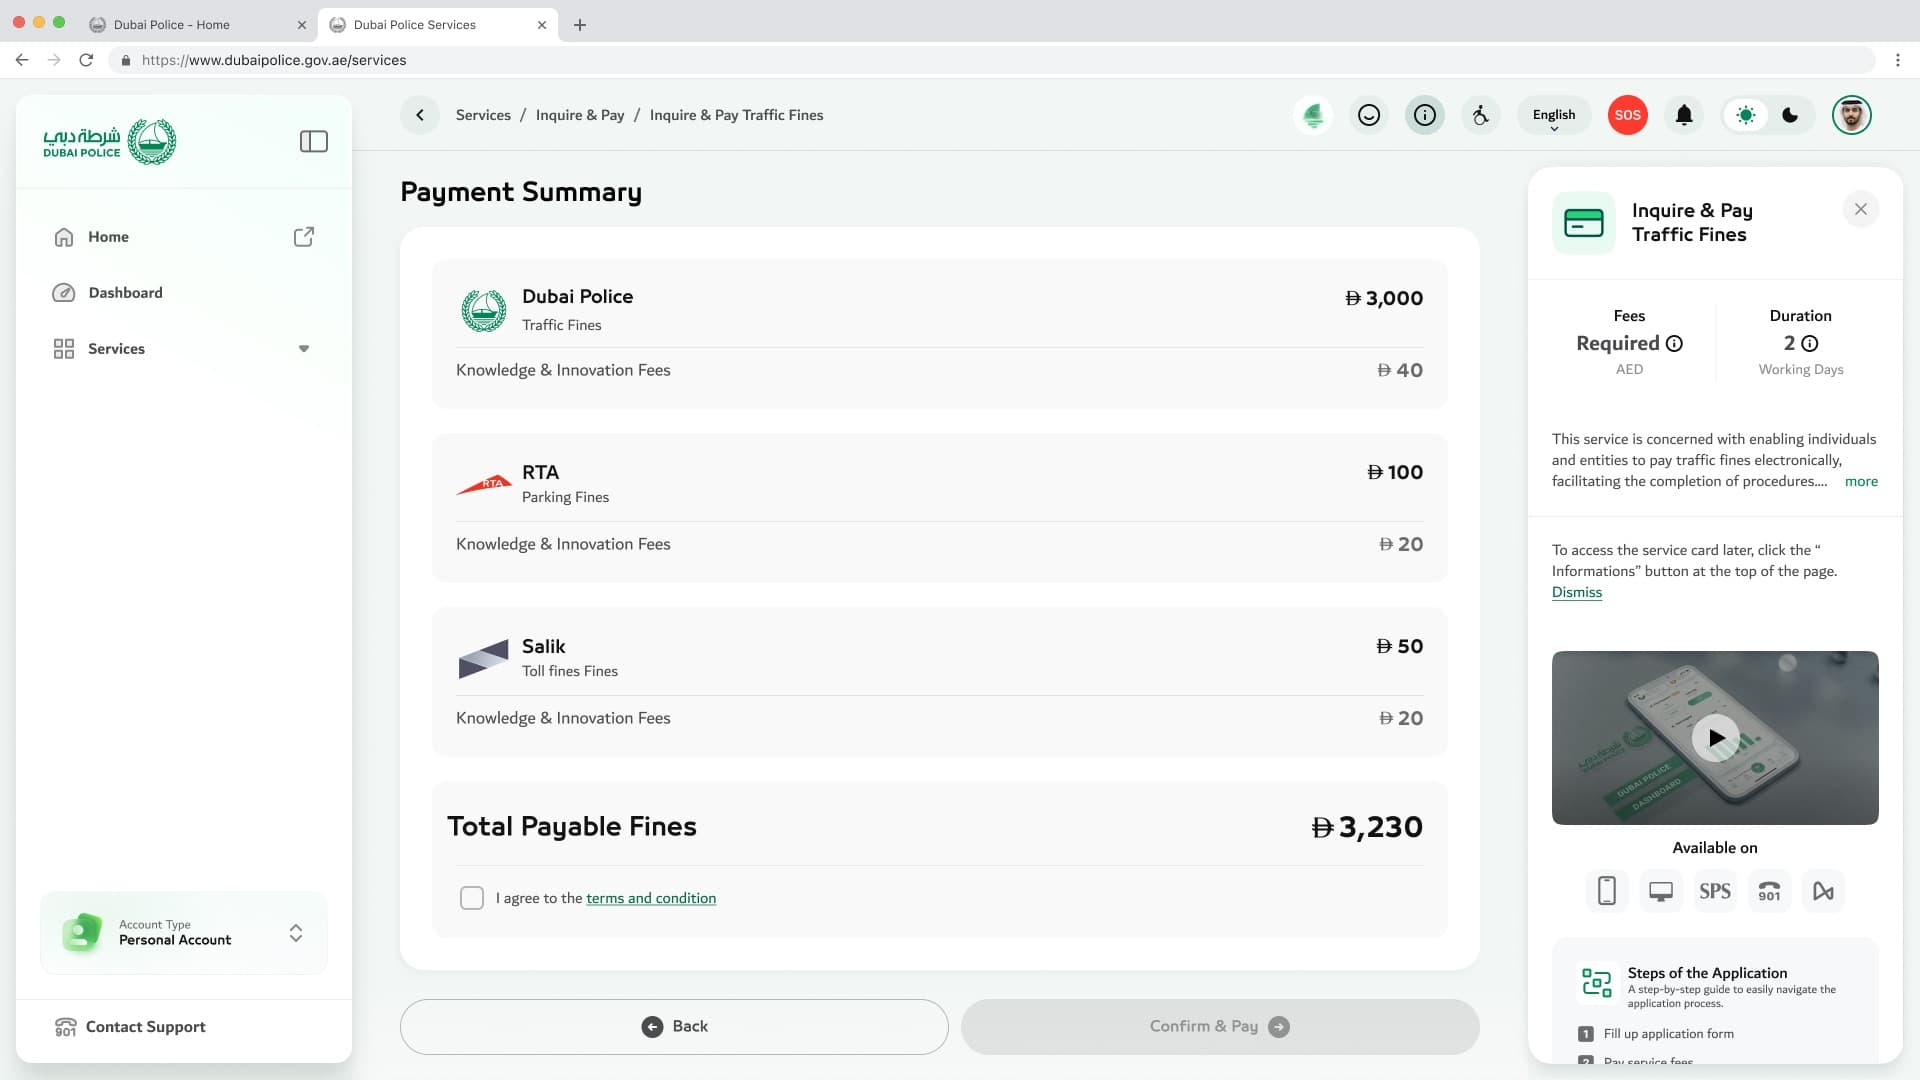Click the red SOS button
1920x1080 pixels.
click(x=1628, y=115)
